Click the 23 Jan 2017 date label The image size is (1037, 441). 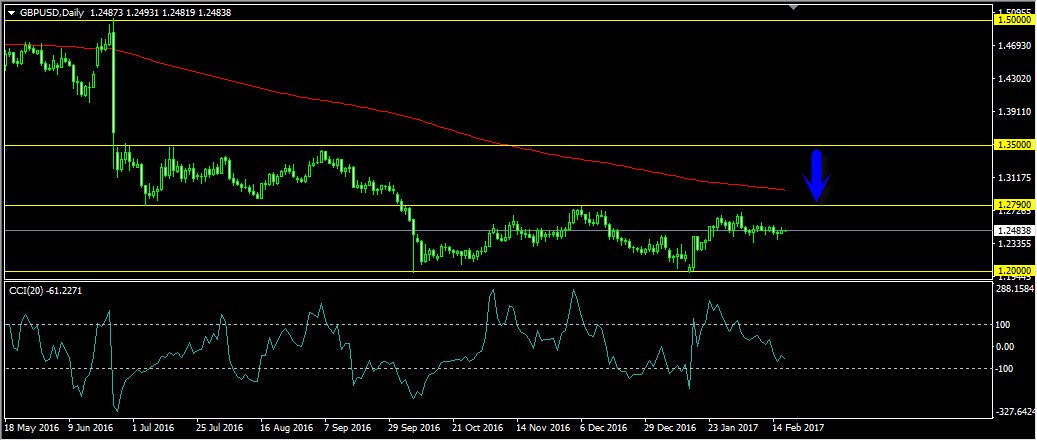coord(734,428)
